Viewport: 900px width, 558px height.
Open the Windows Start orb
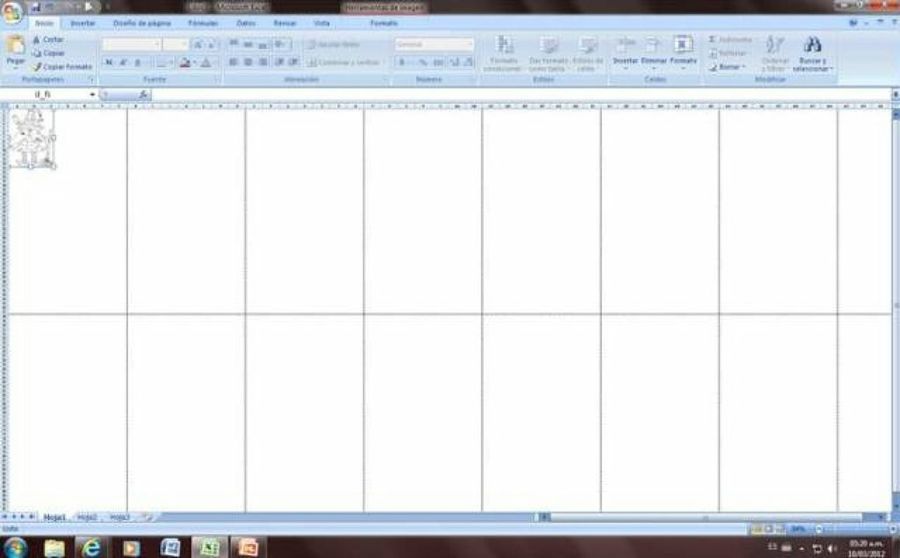(15, 548)
